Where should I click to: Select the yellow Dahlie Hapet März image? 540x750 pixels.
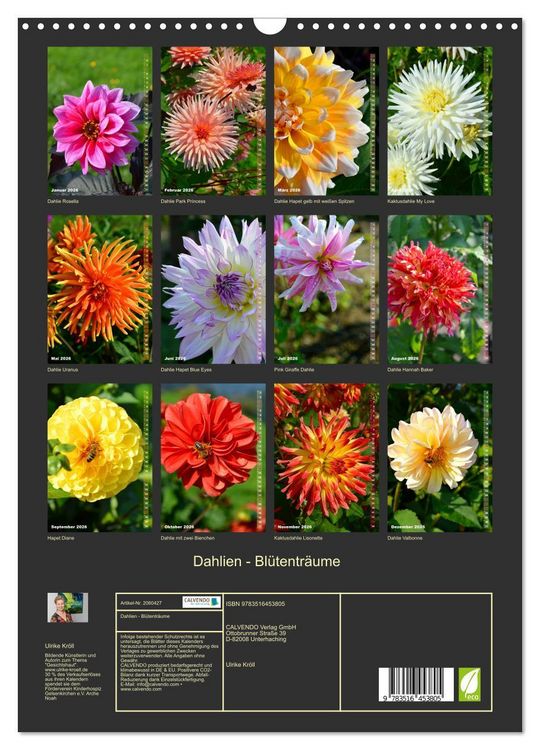tap(326, 121)
